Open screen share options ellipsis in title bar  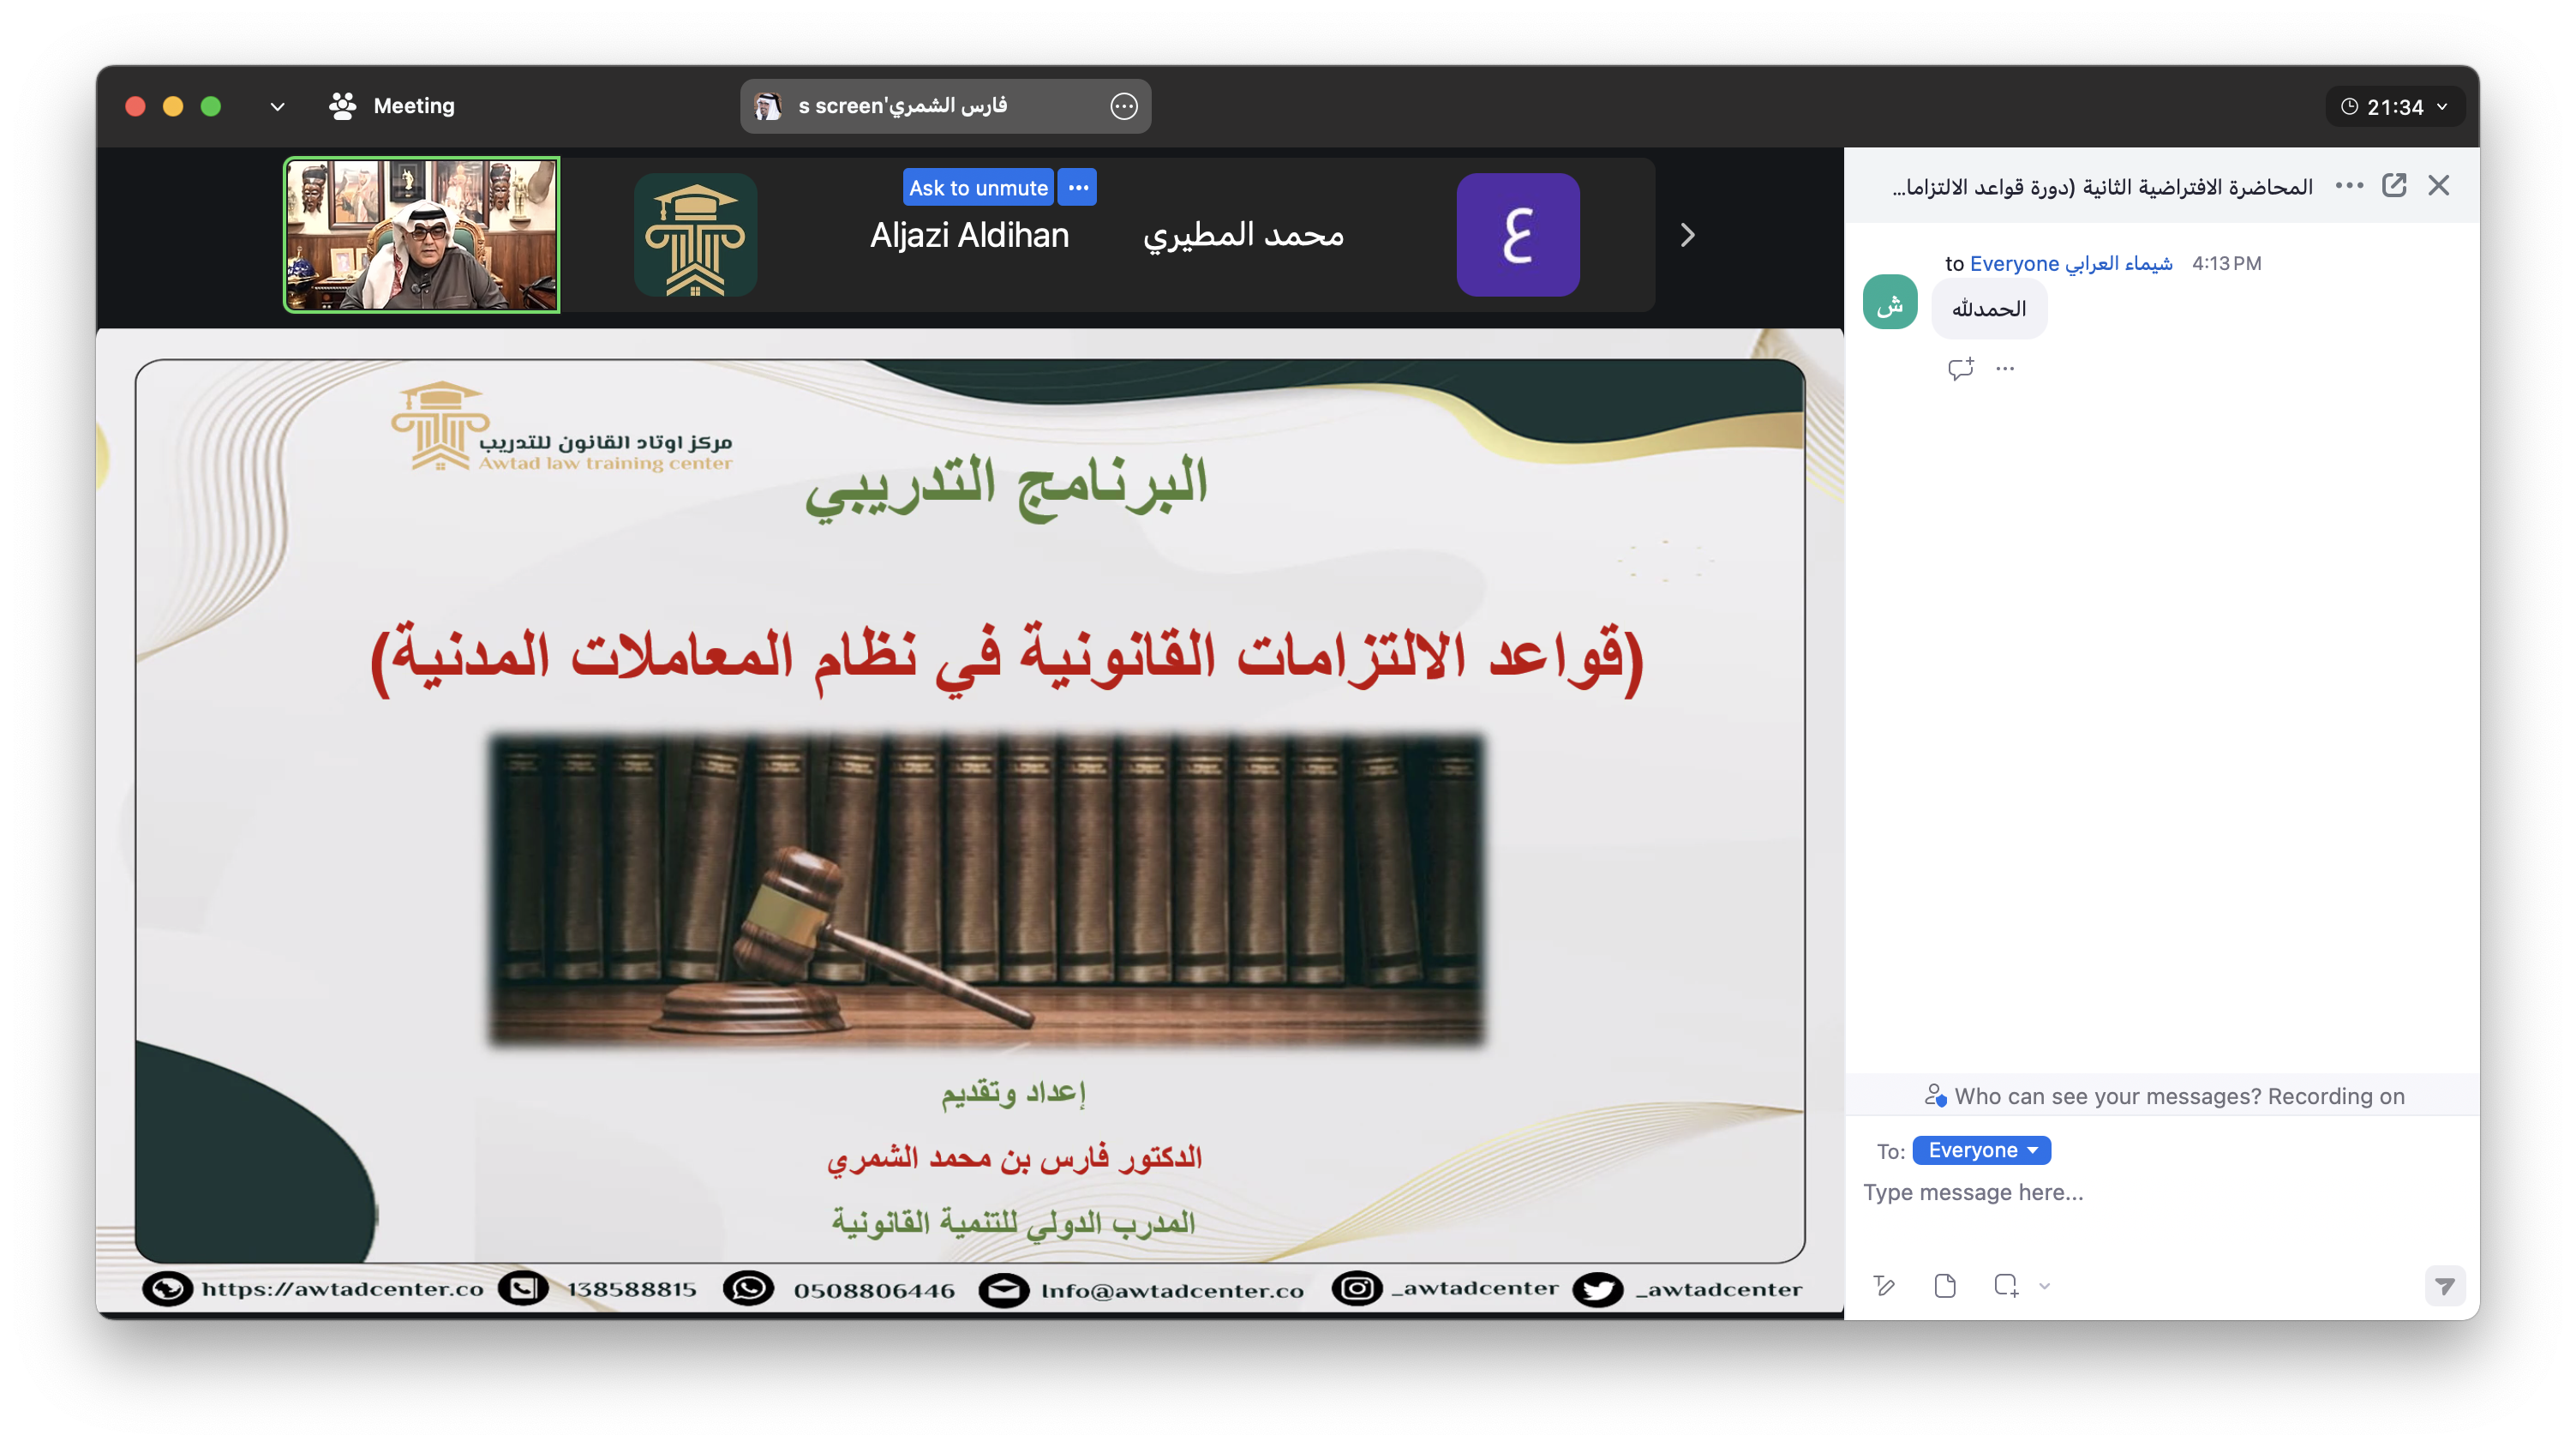coord(1124,106)
